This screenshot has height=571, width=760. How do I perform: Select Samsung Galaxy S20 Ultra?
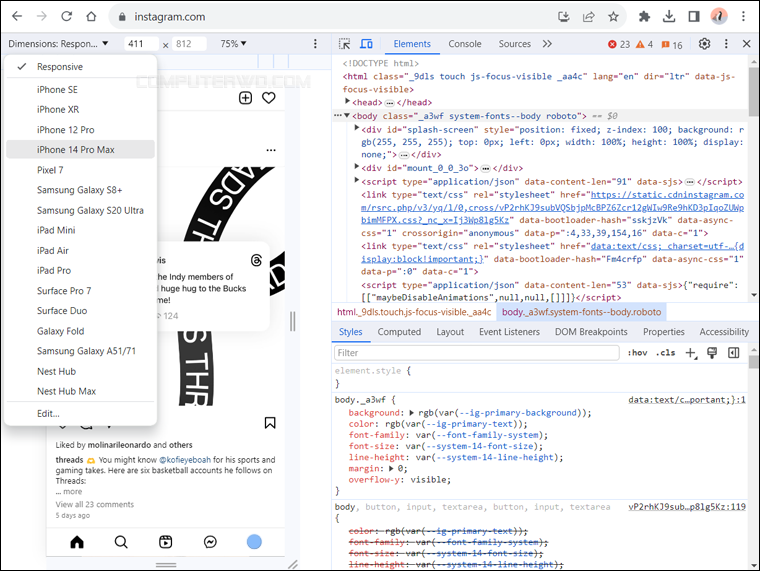[80, 210]
